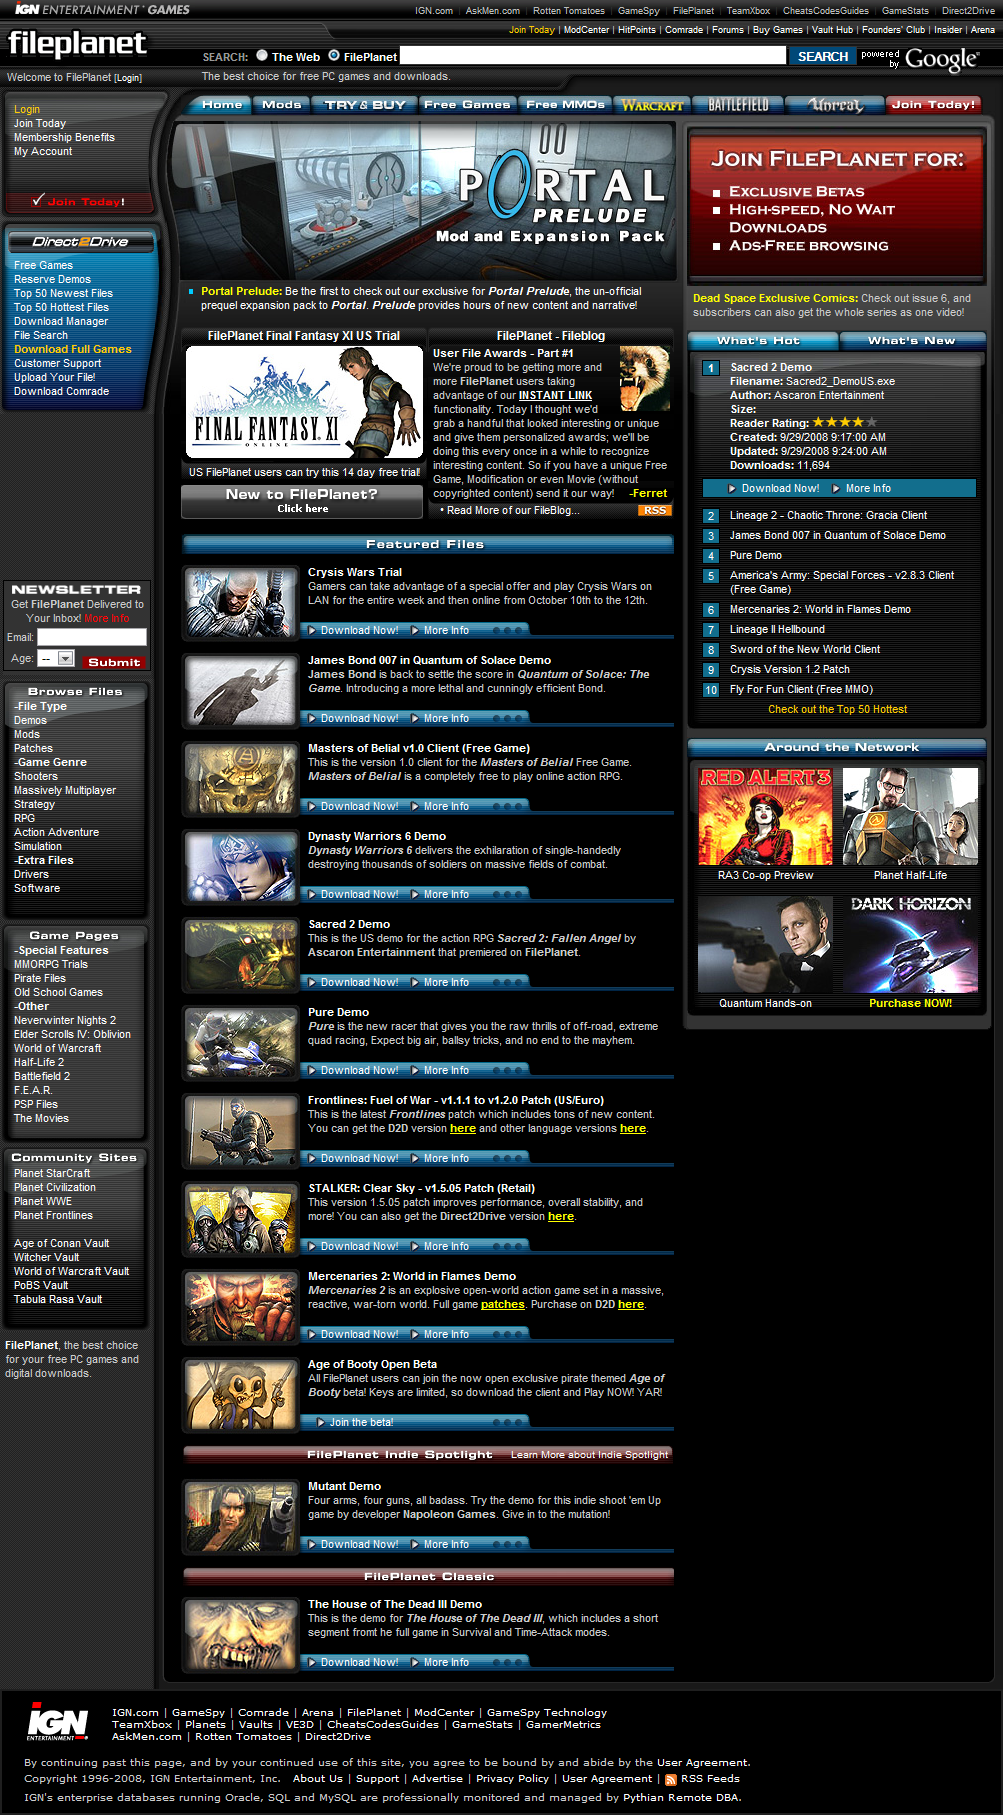Click the STALKER Clear Sky thumbnail
The width and height of the screenshot is (1003, 1815).
241,1218
